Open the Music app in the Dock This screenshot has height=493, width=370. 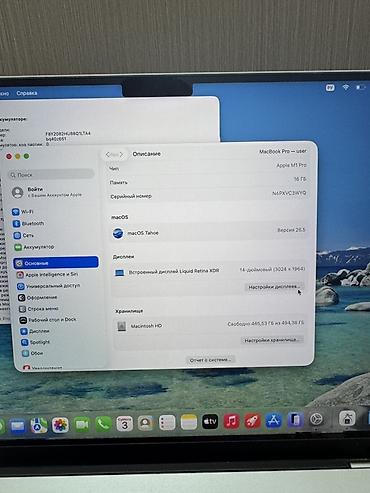[231, 421]
